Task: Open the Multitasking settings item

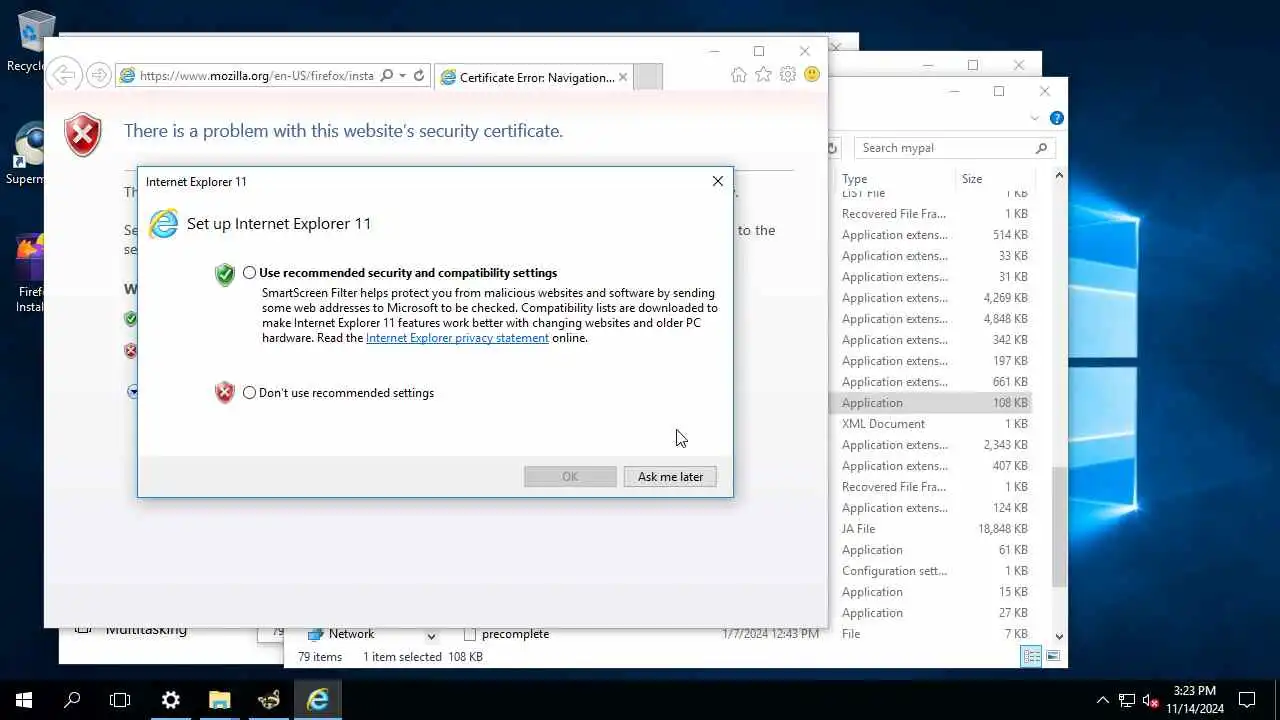Action: [146, 630]
